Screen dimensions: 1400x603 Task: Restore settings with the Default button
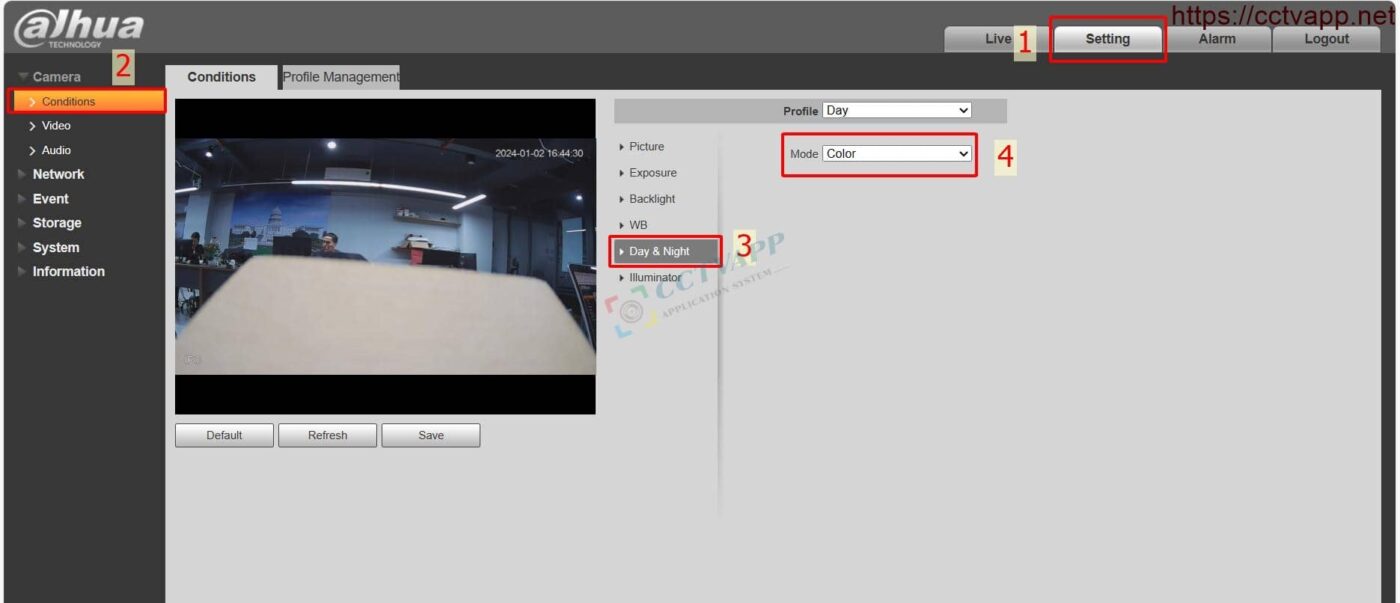pyautogui.click(x=224, y=434)
